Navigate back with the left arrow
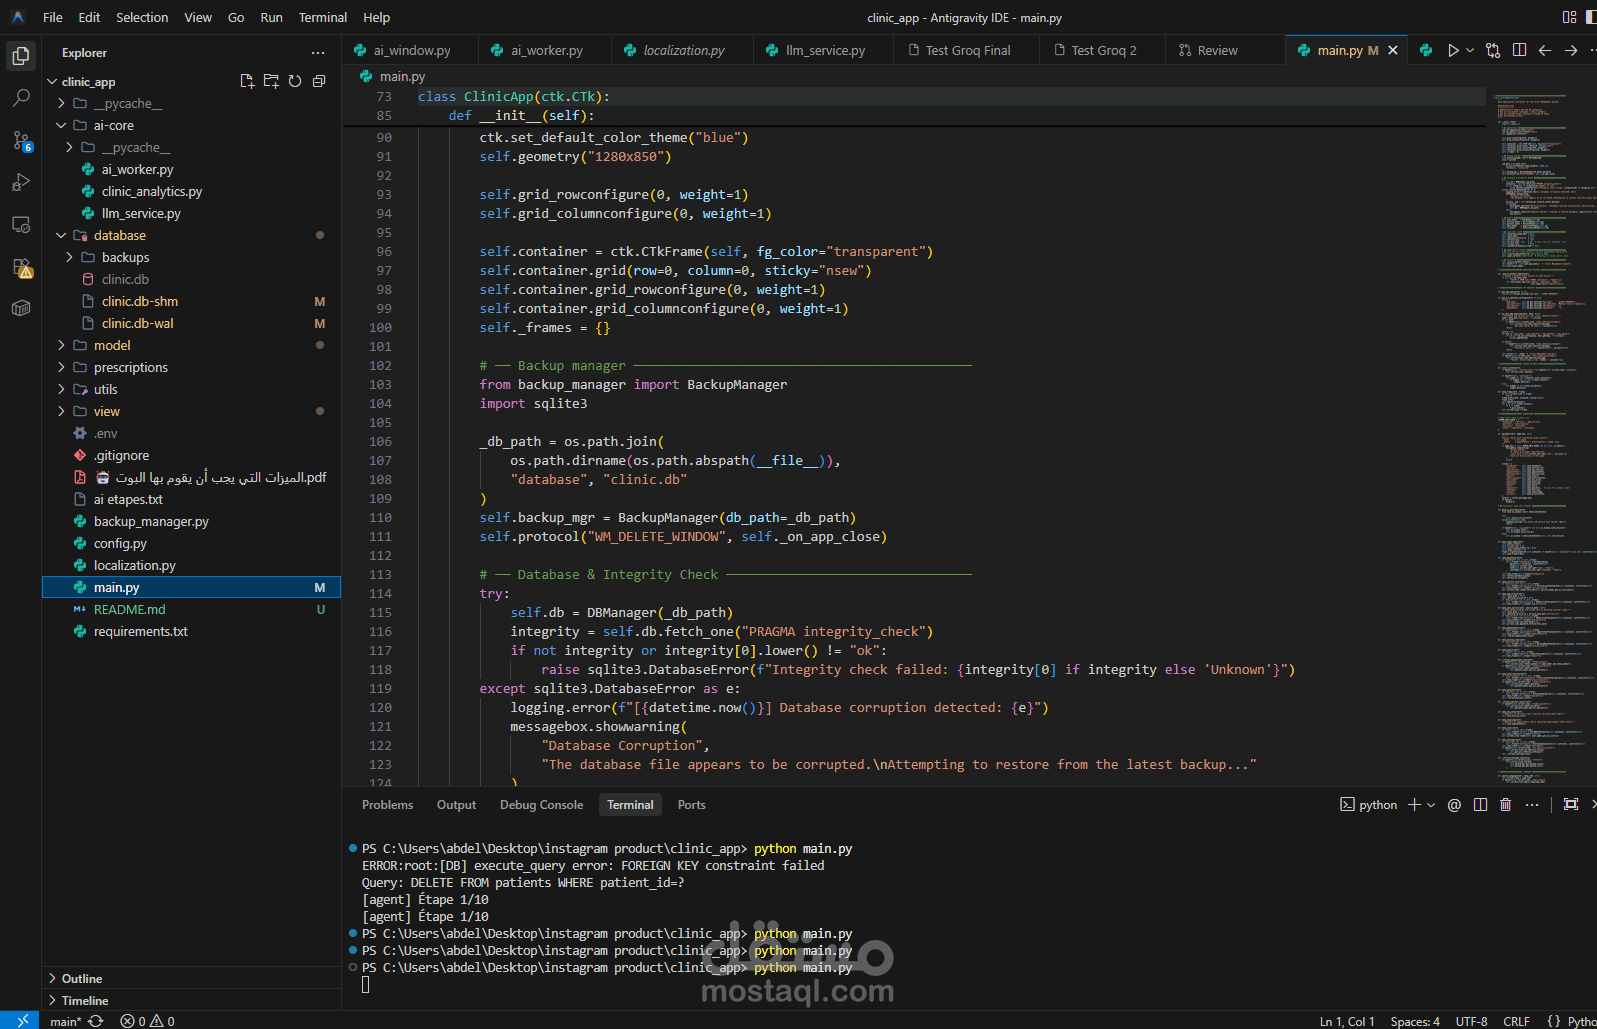This screenshot has width=1597, height=1029. 1545,50
